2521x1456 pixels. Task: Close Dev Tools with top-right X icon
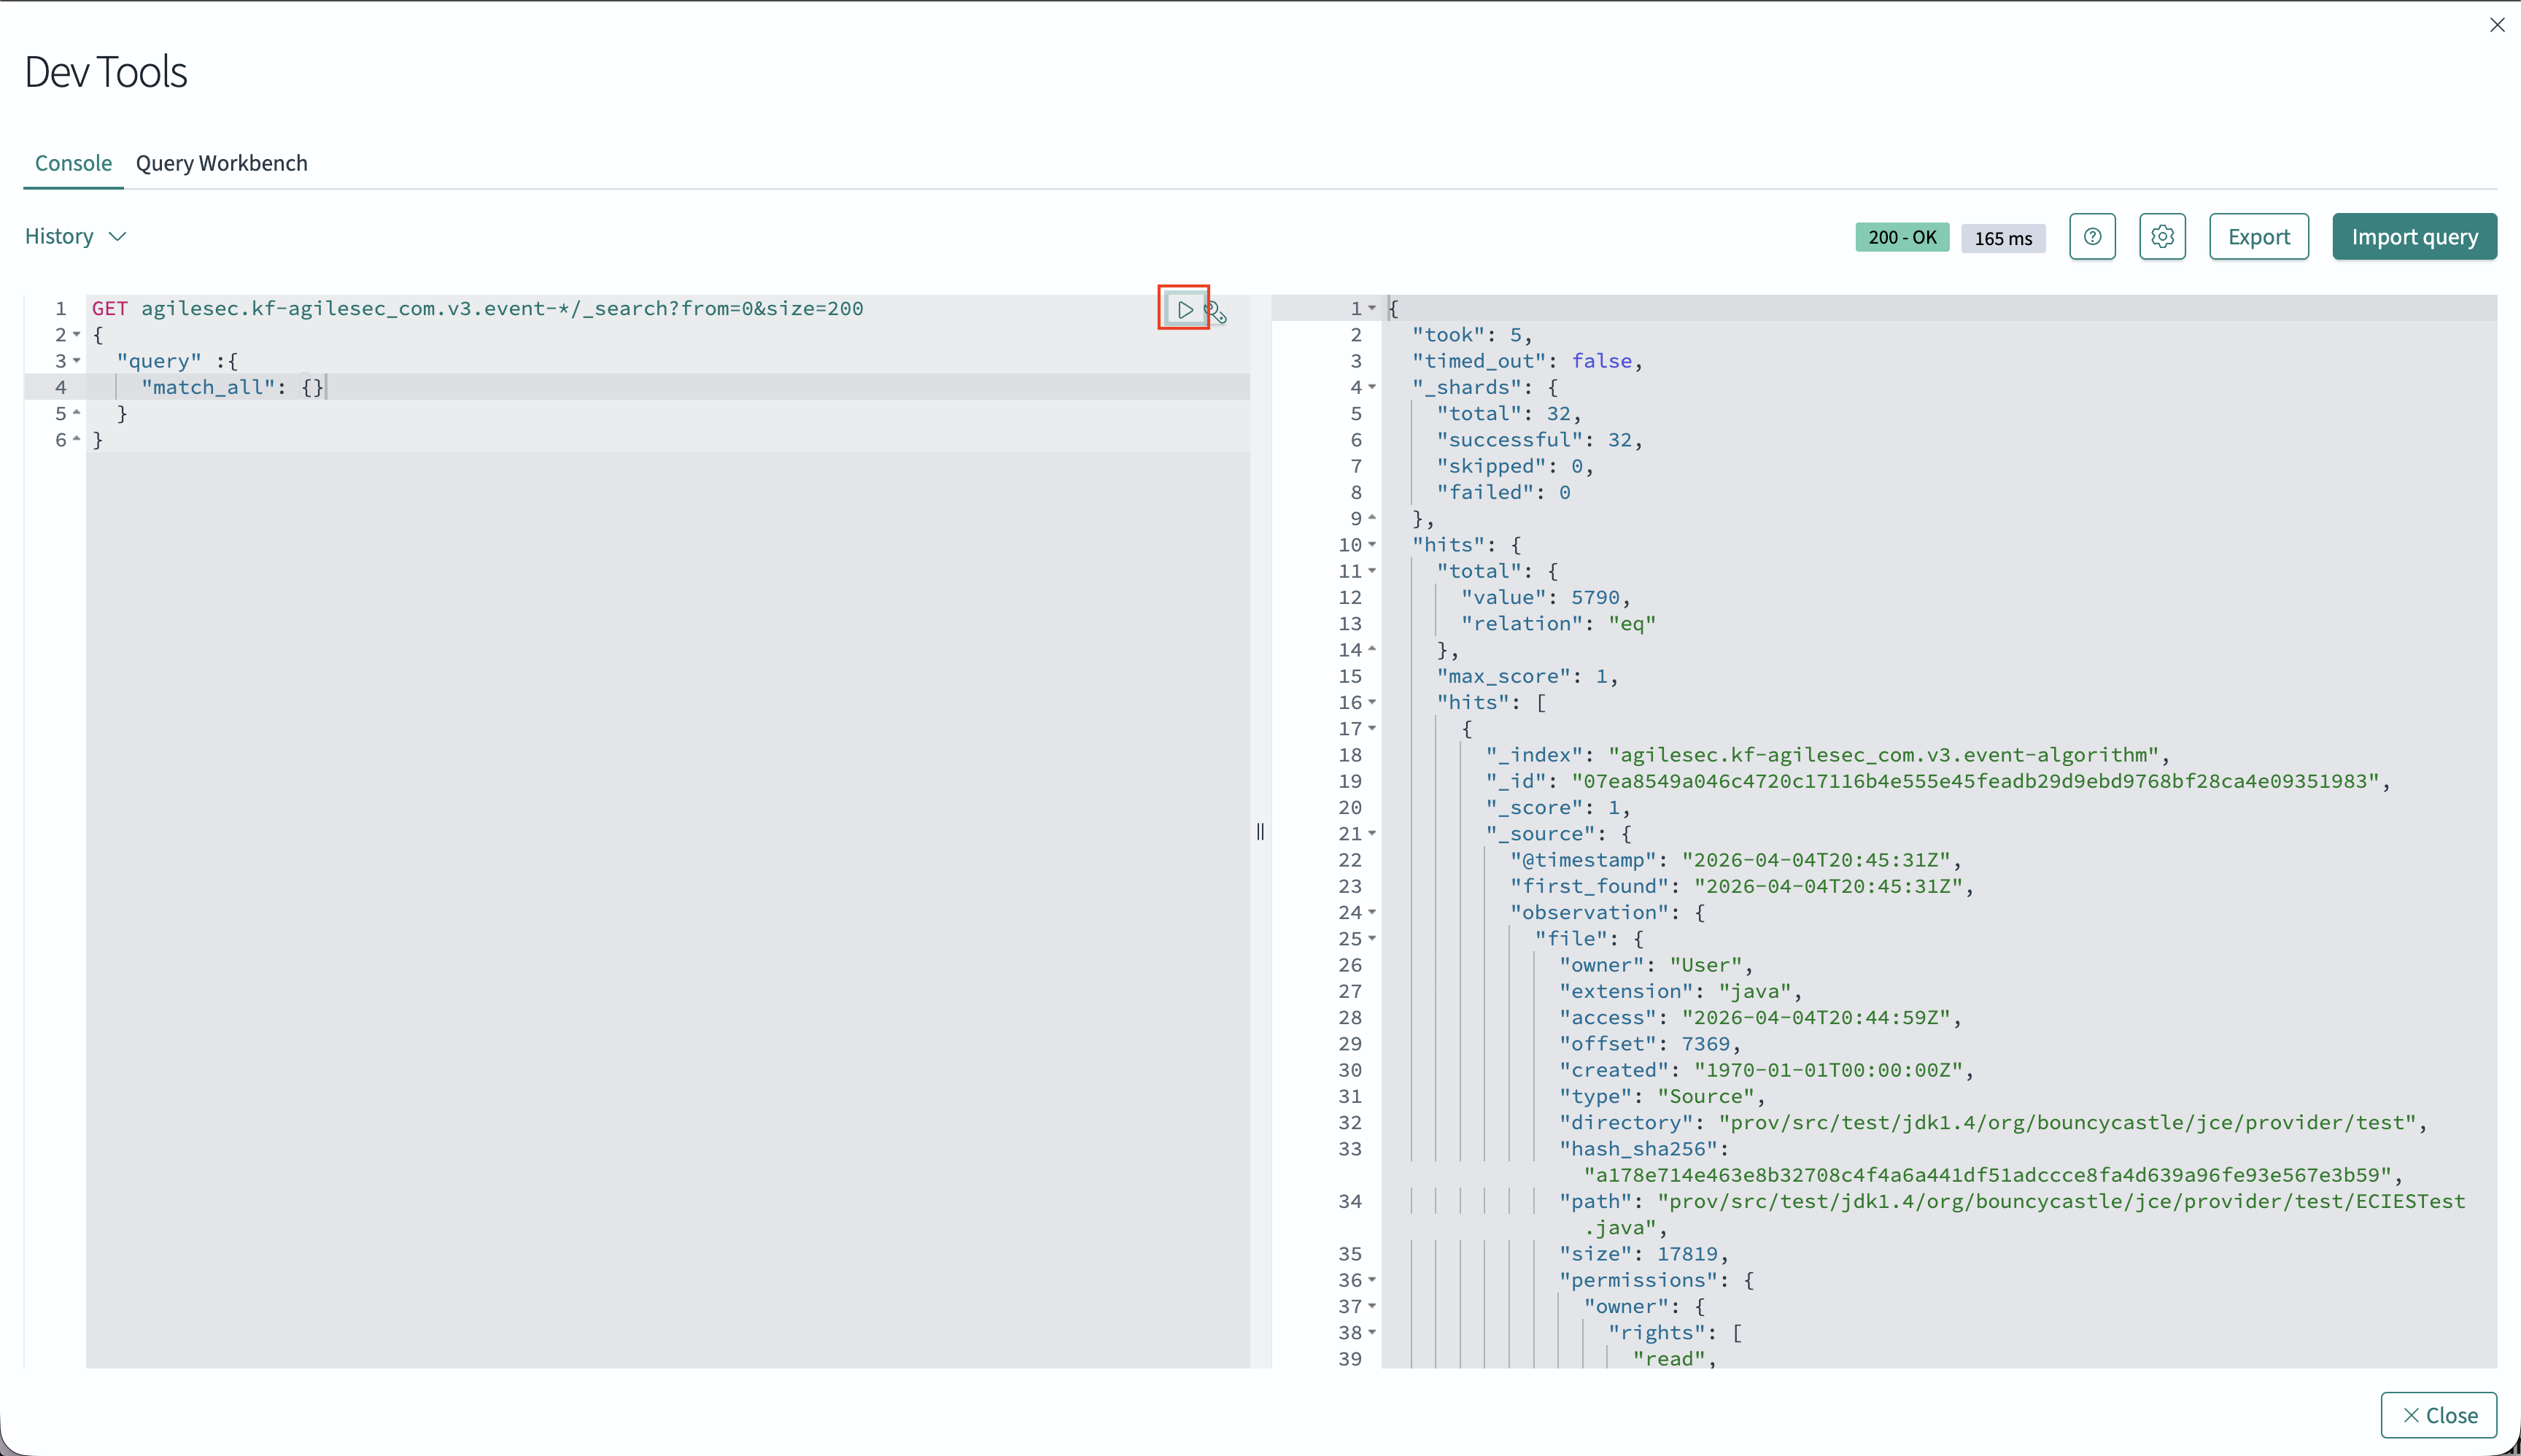[2497, 25]
